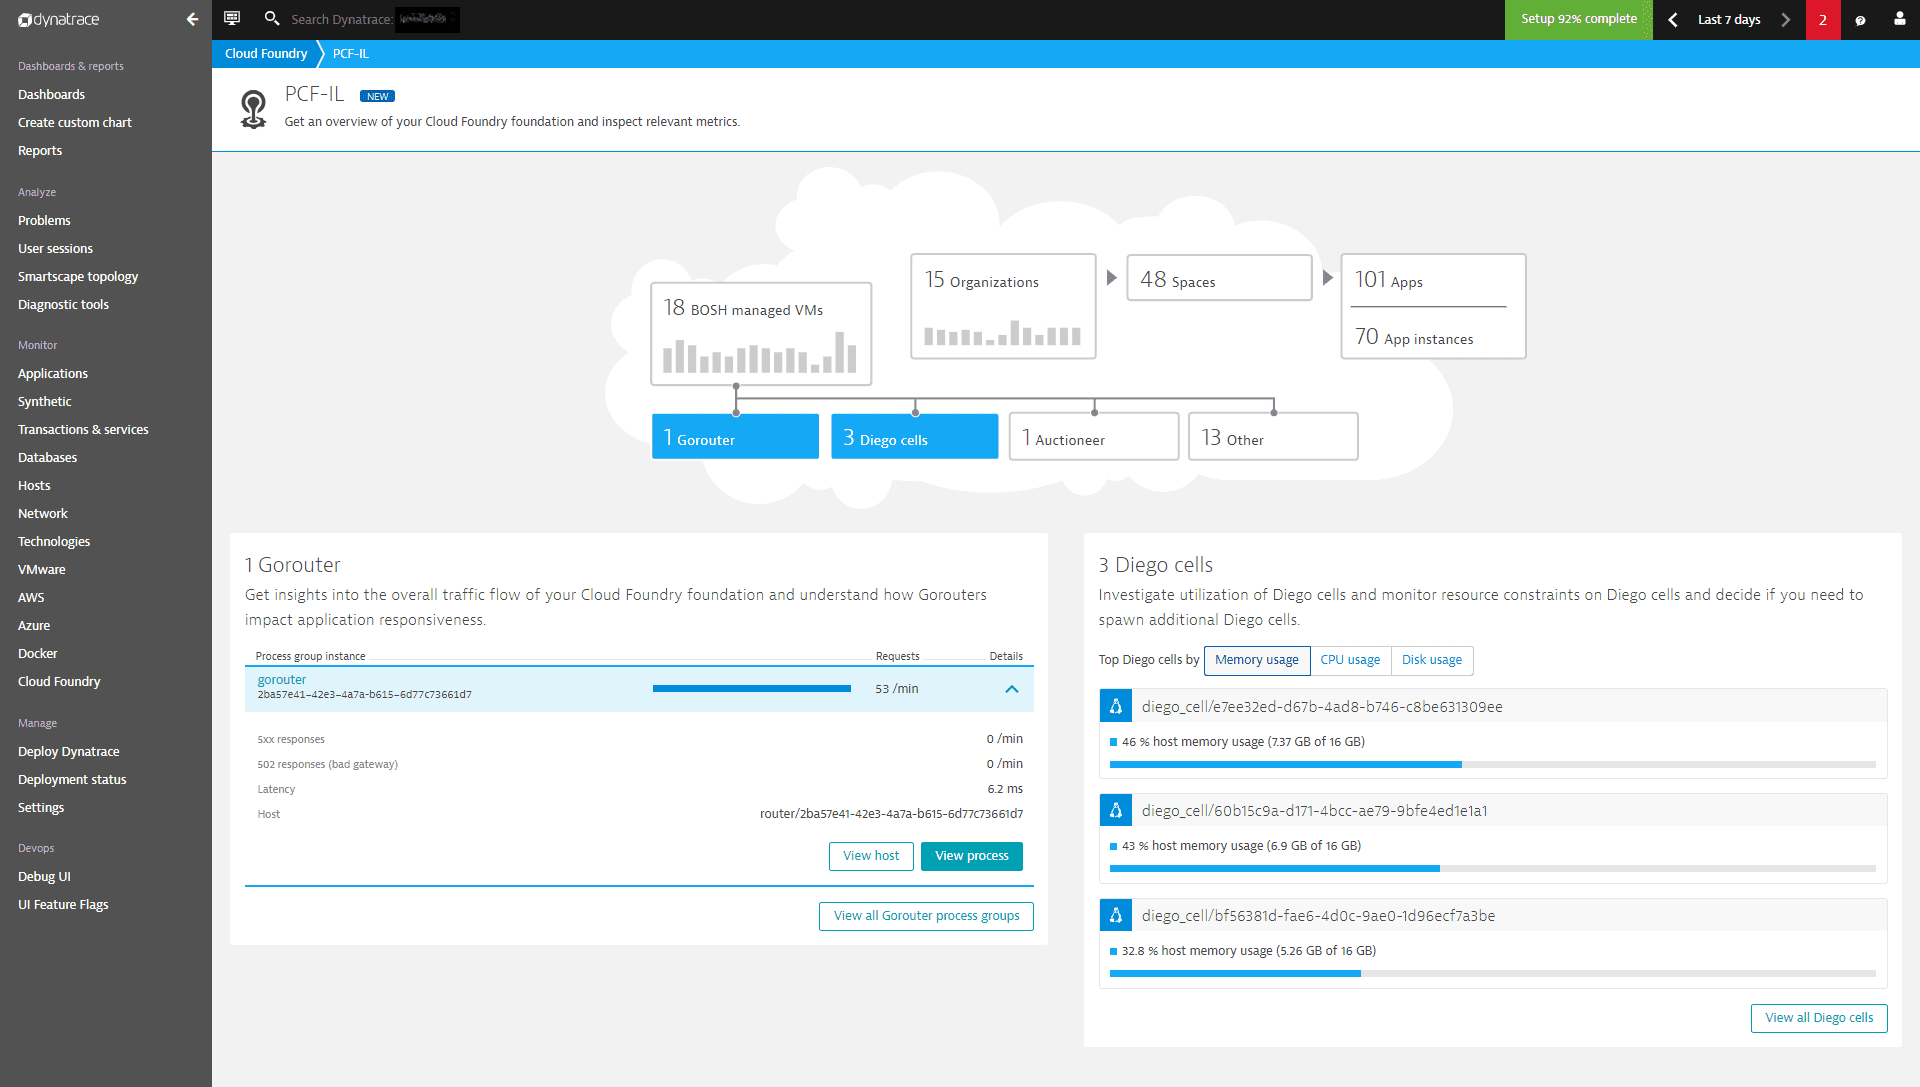Open Dashboards in sidebar
1920x1087 pixels.
[51, 95]
